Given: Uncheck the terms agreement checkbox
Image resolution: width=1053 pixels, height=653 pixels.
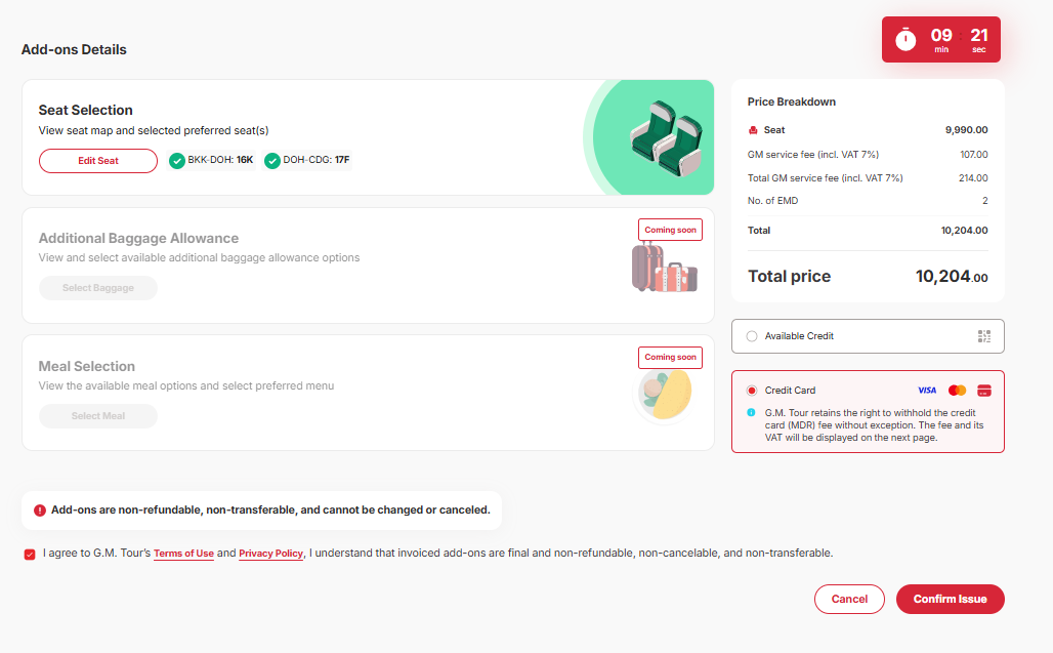Looking at the screenshot, I should pos(30,554).
